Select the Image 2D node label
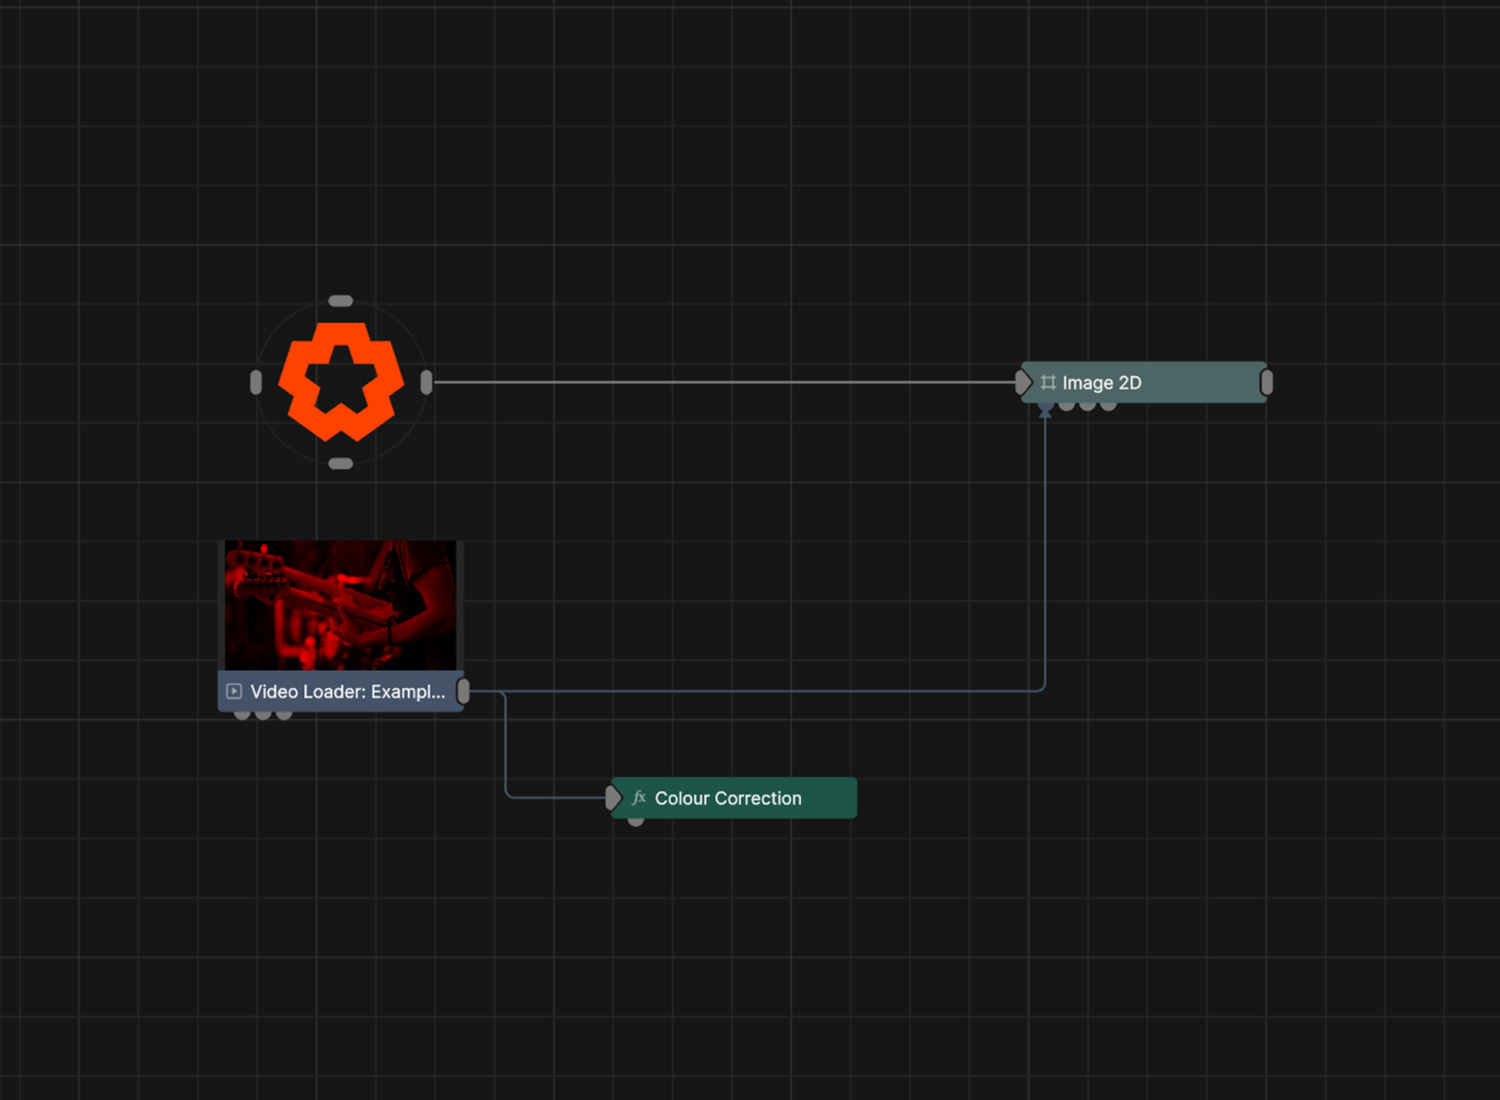The width and height of the screenshot is (1500, 1100). tap(1101, 383)
